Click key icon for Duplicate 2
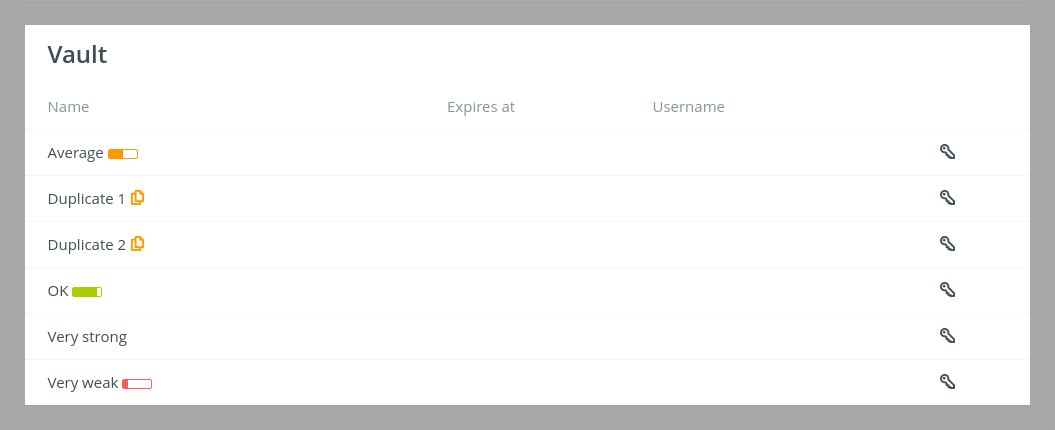This screenshot has width=1055, height=430. 947,244
